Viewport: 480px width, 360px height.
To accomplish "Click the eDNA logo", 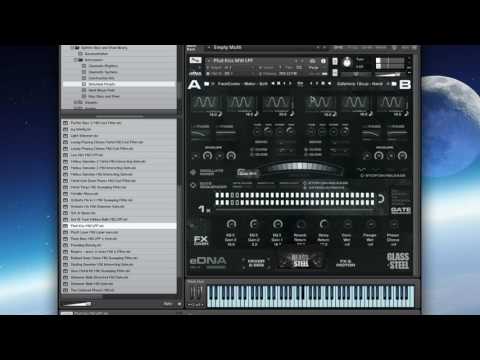I will (208, 260).
